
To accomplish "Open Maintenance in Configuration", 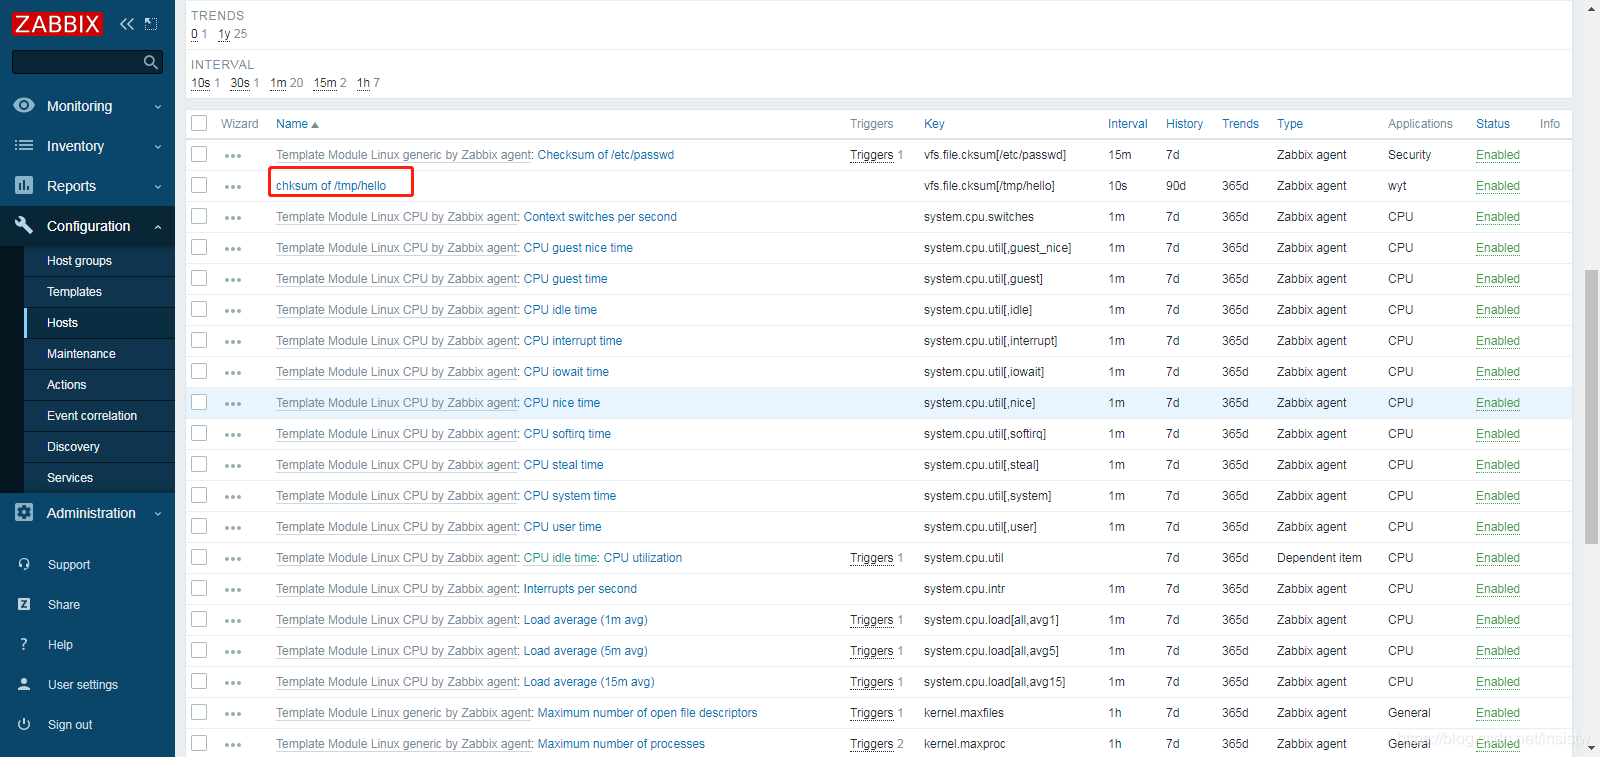I will (x=81, y=354).
